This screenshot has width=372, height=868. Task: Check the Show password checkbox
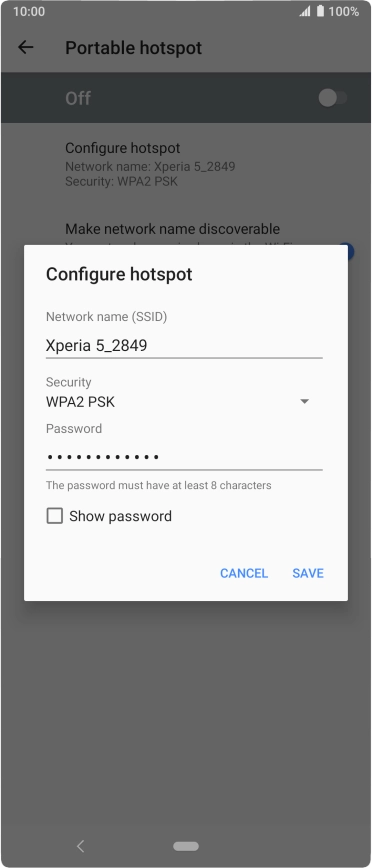(x=54, y=516)
